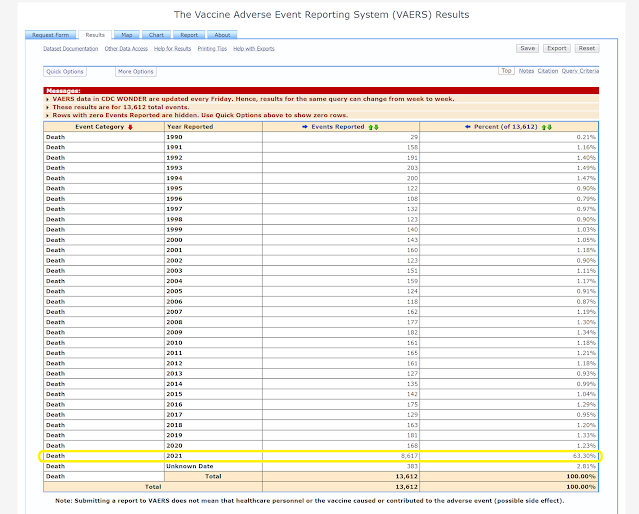Image resolution: width=639 pixels, height=514 pixels.
Task: Sort Percent column ascending with green up arrow
Action: click(x=544, y=127)
